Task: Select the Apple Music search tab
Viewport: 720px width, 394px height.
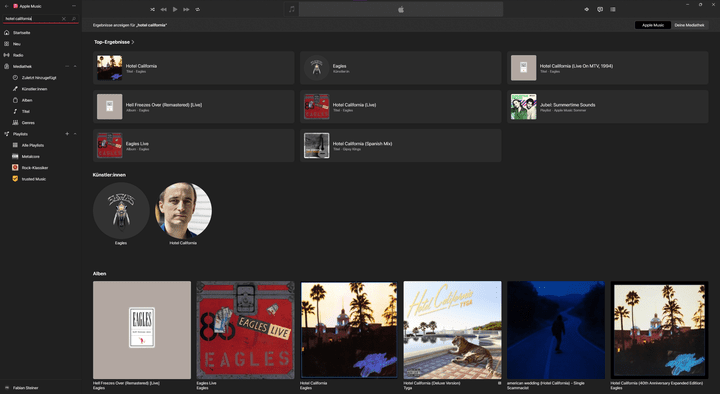Action: pyautogui.click(x=652, y=25)
